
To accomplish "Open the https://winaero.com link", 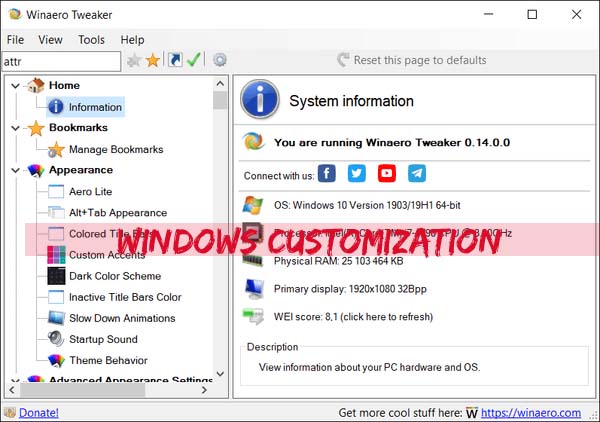I will pos(531,413).
